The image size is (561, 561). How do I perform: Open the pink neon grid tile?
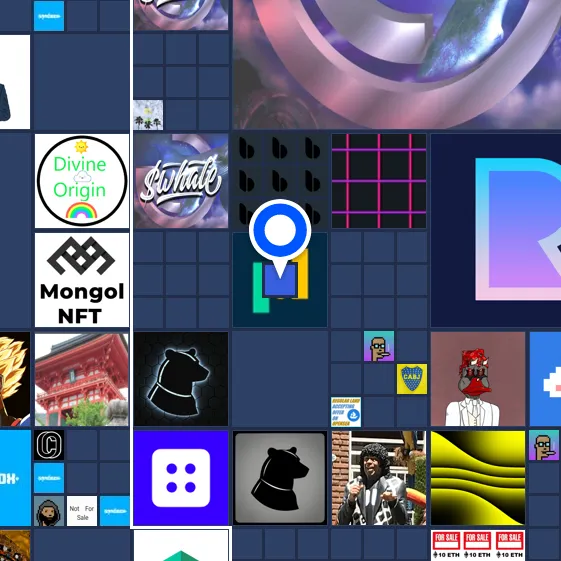tap(379, 181)
